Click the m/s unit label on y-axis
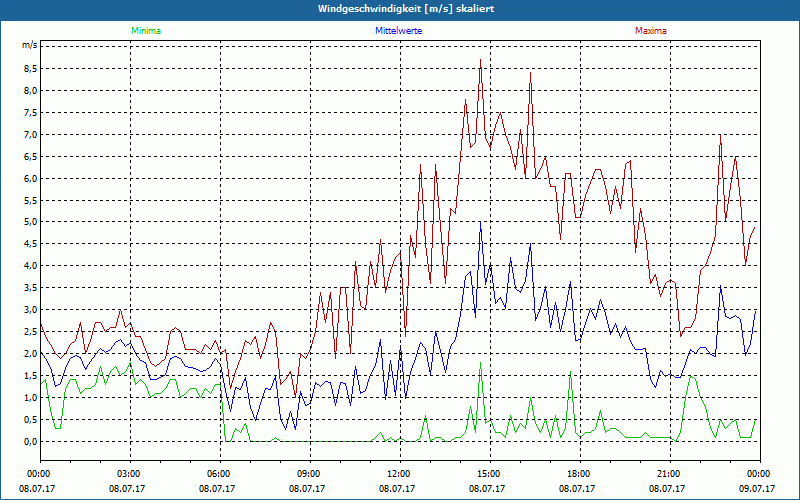 pyautogui.click(x=29, y=45)
